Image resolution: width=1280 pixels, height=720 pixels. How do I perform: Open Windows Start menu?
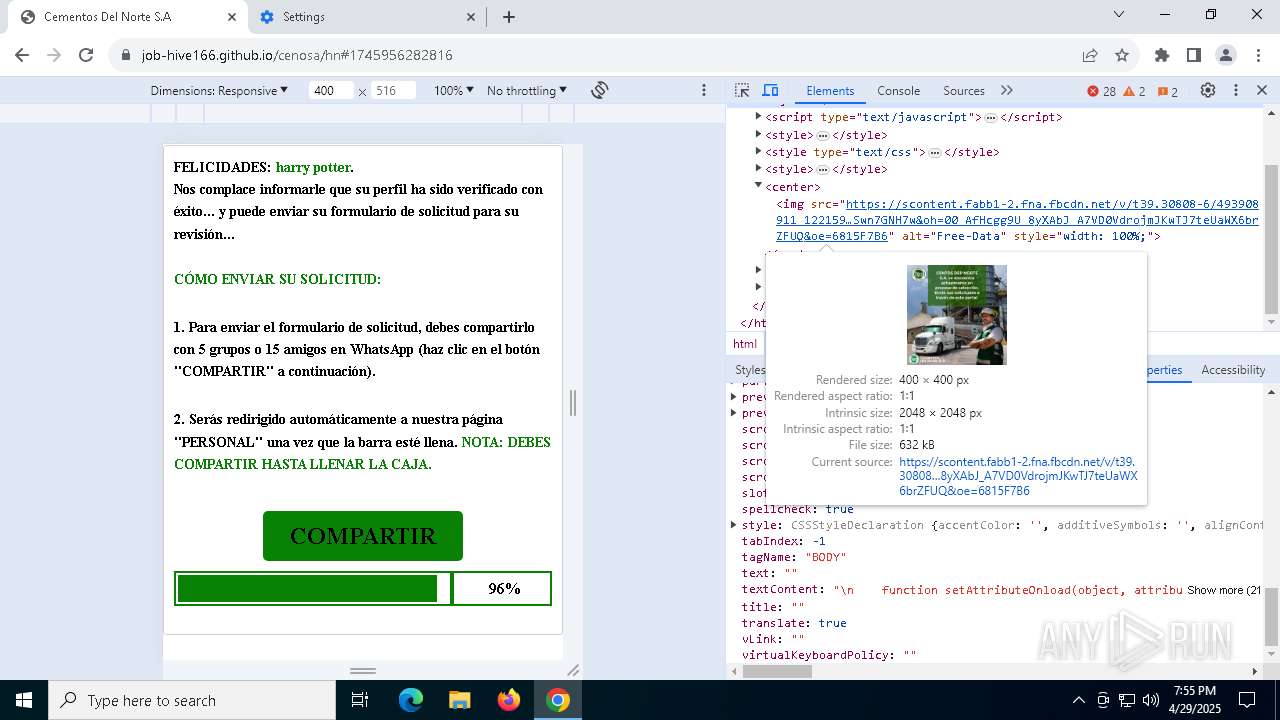click(x=24, y=700)
